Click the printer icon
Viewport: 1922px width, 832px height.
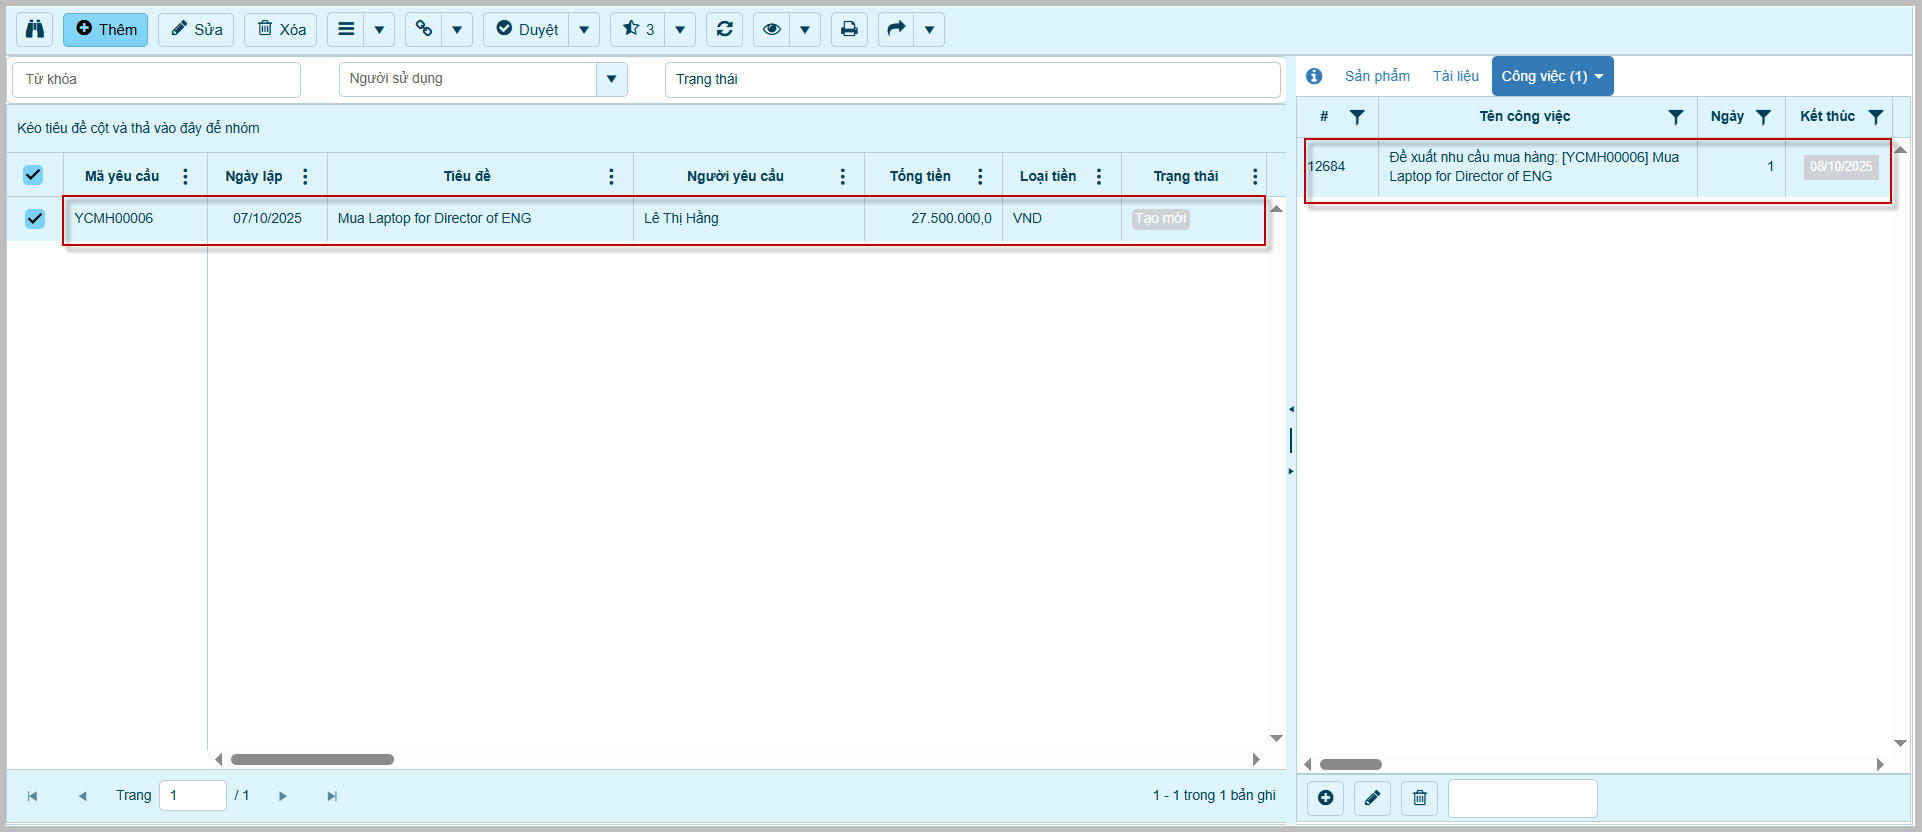click(849, 29)
